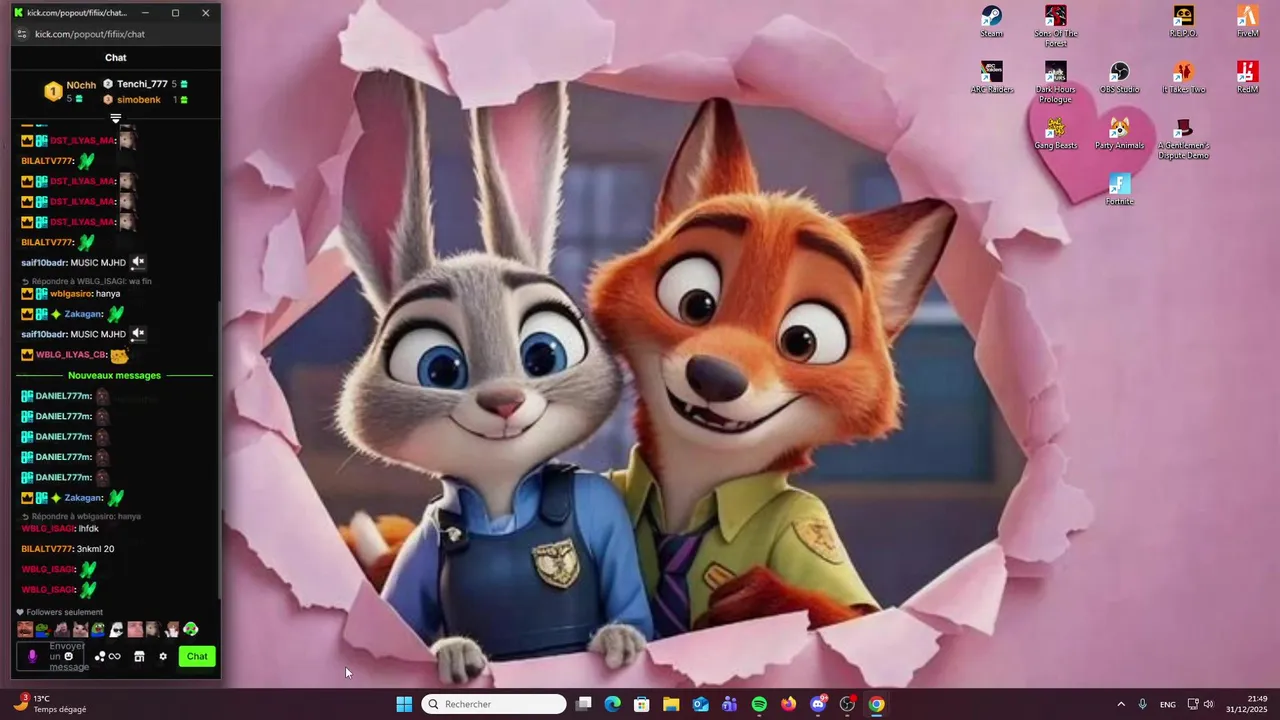The height and width of the screenshot is (720, 1280).
Task: Click the site info icon in address bar
Action: click(x=22, y=34)
